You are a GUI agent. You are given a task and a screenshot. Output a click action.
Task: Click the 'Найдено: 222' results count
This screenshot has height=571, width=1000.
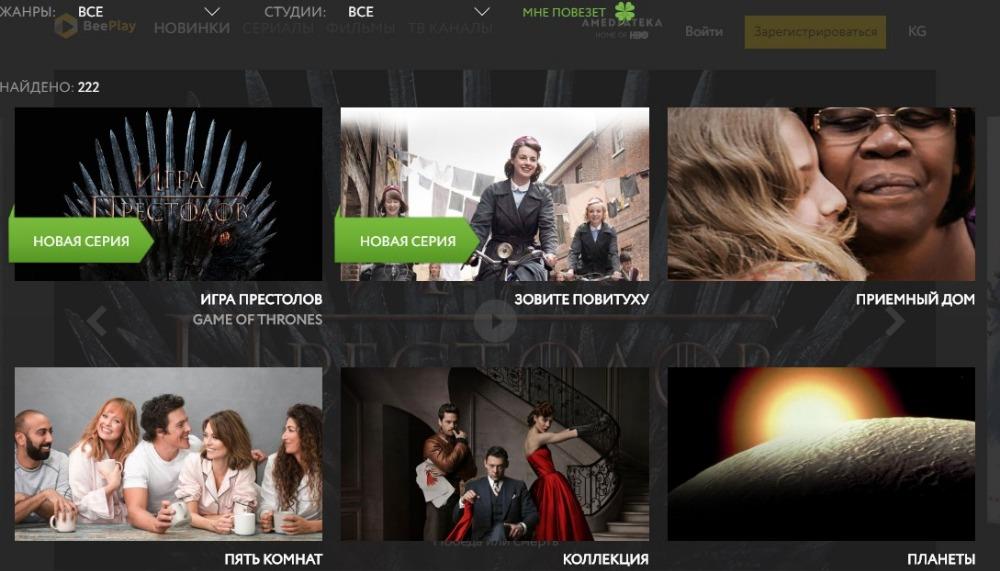(50, 87)
